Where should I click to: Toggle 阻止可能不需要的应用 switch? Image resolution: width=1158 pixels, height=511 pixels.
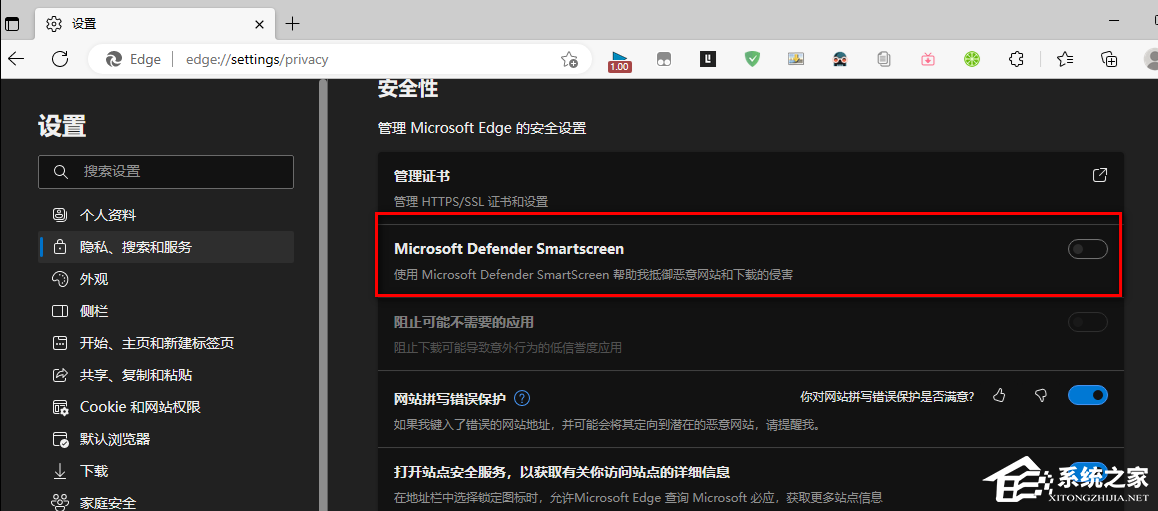coord(1088,322)
